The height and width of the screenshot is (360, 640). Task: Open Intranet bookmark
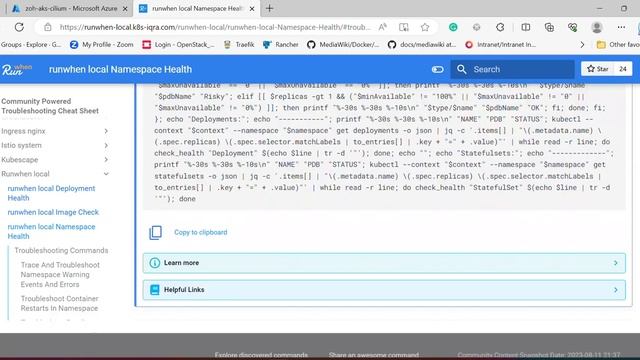[x=501, y=44]
